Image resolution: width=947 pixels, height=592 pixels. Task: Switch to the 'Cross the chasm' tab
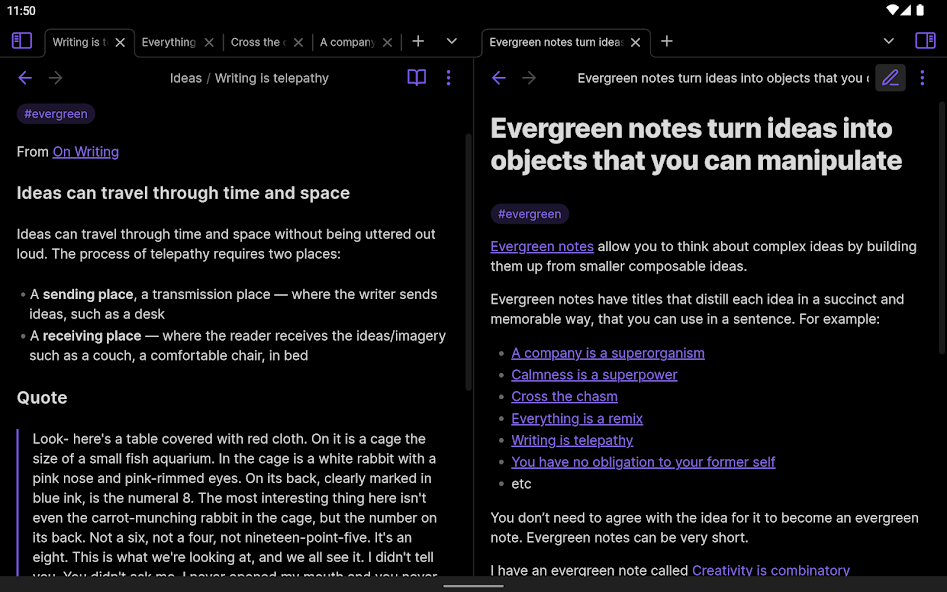[257, 42]
